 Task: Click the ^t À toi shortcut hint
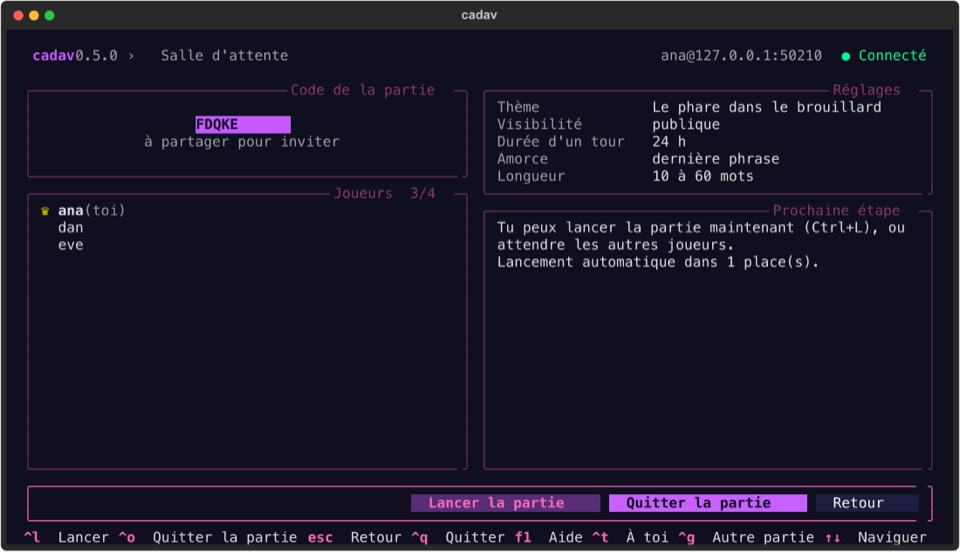tap(630, 537)
